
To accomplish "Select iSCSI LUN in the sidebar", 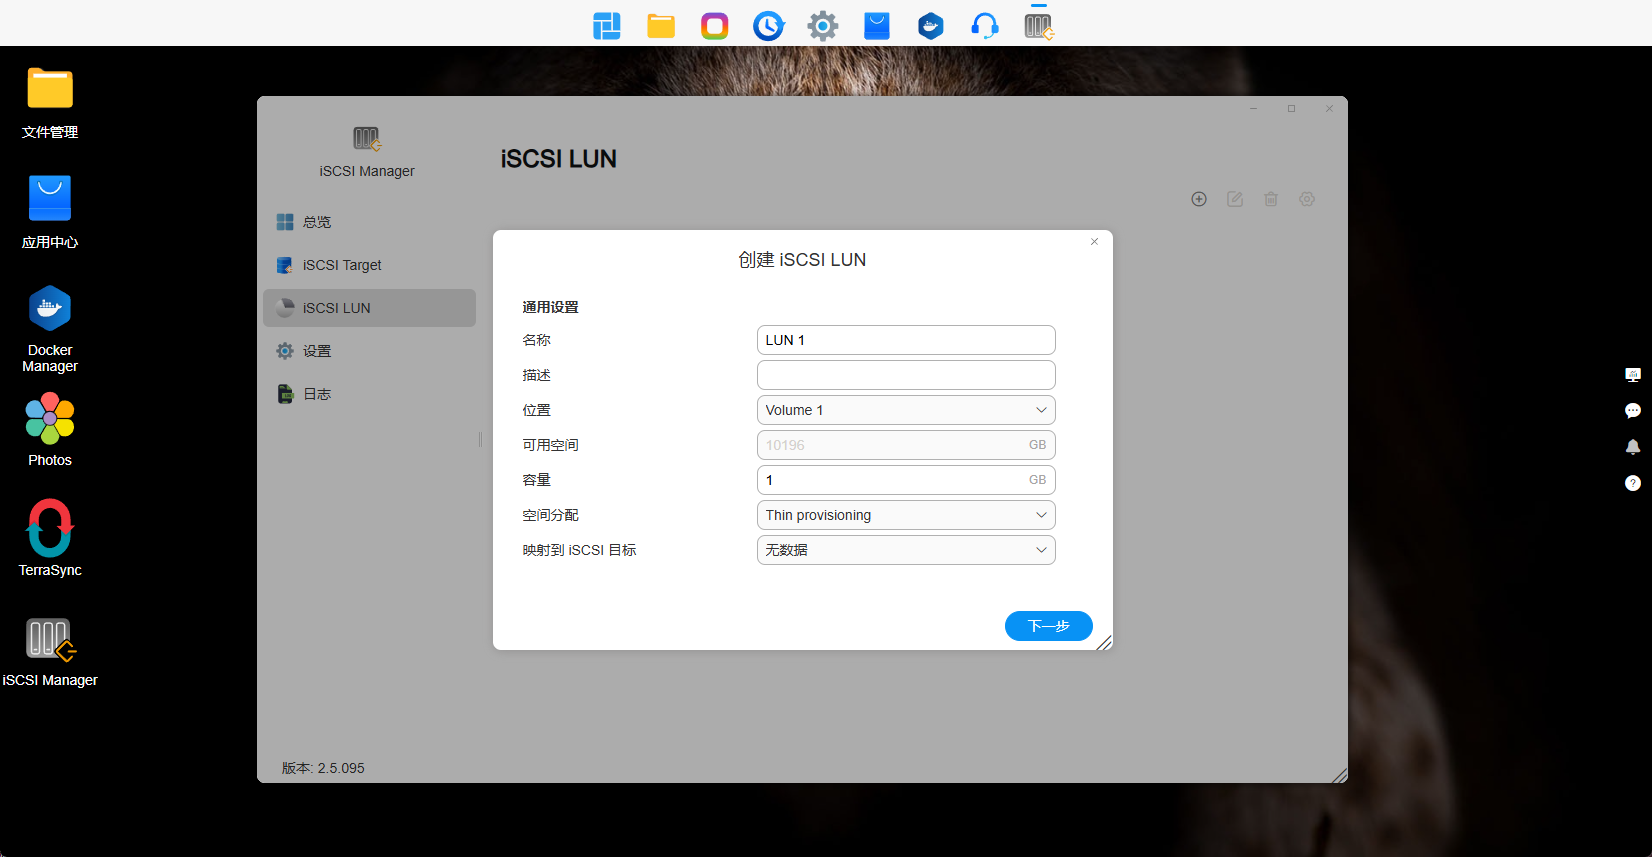I will click(369, 308).
